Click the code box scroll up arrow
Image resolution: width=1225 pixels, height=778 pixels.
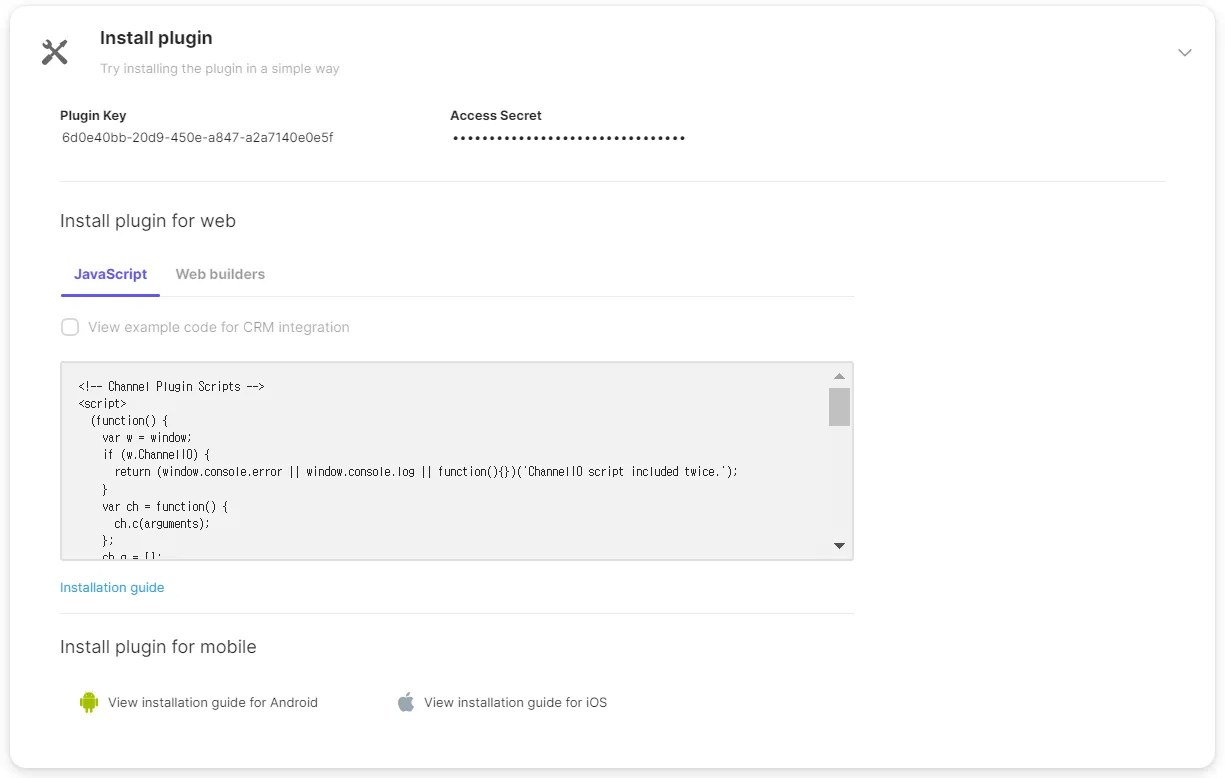(839, 376)
